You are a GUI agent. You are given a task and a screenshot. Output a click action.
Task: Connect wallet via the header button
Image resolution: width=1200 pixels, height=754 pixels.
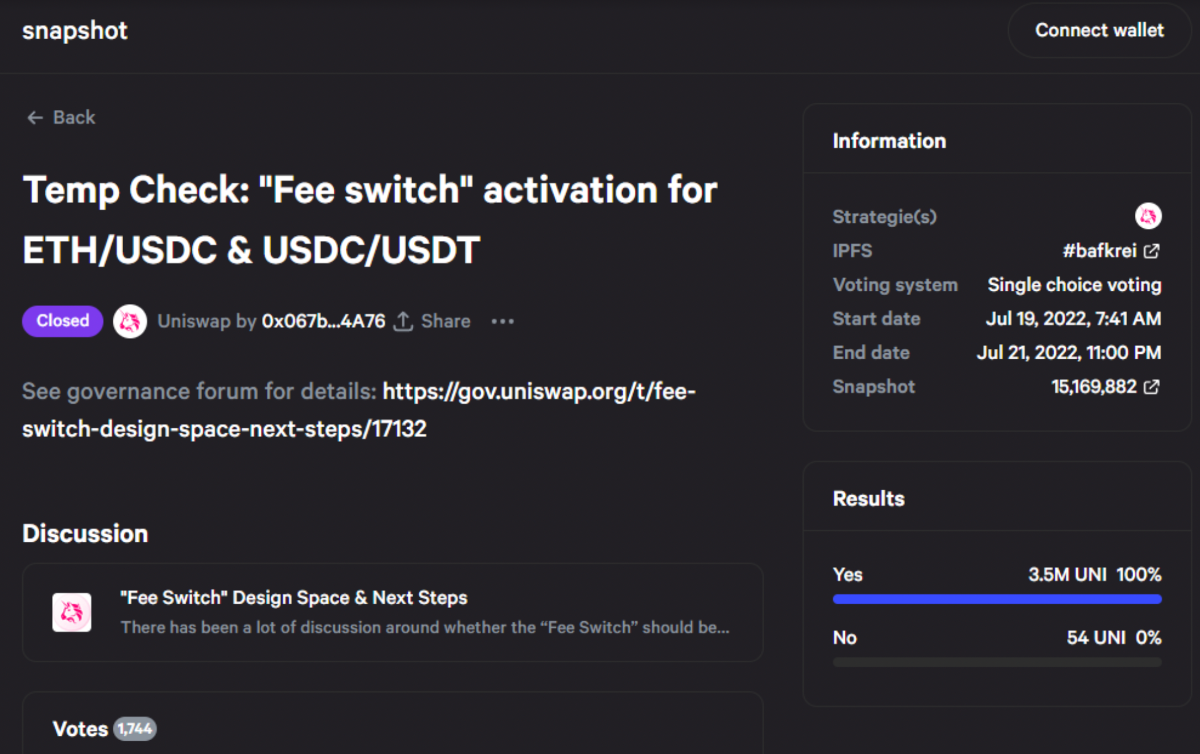click(x=1099, y=30)
